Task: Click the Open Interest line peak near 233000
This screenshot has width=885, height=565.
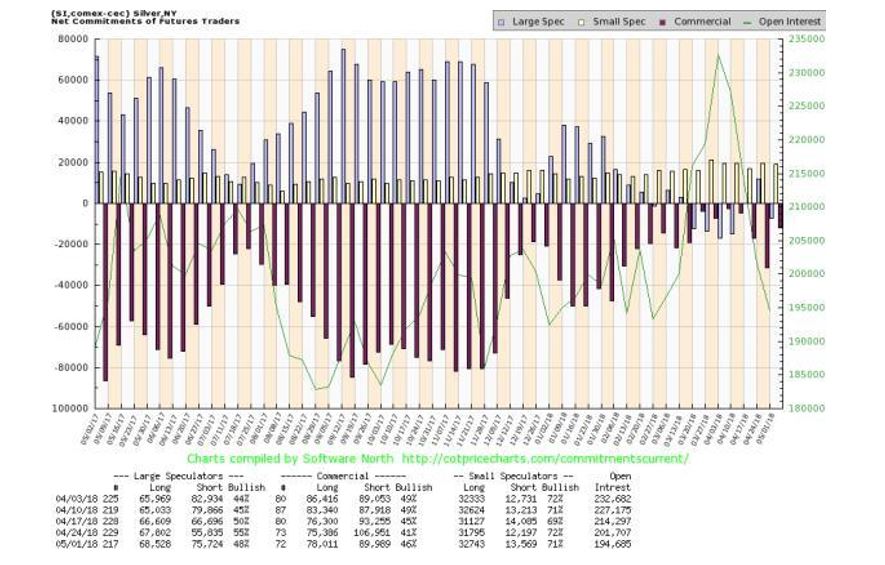Action: click(x=717, y=56)
